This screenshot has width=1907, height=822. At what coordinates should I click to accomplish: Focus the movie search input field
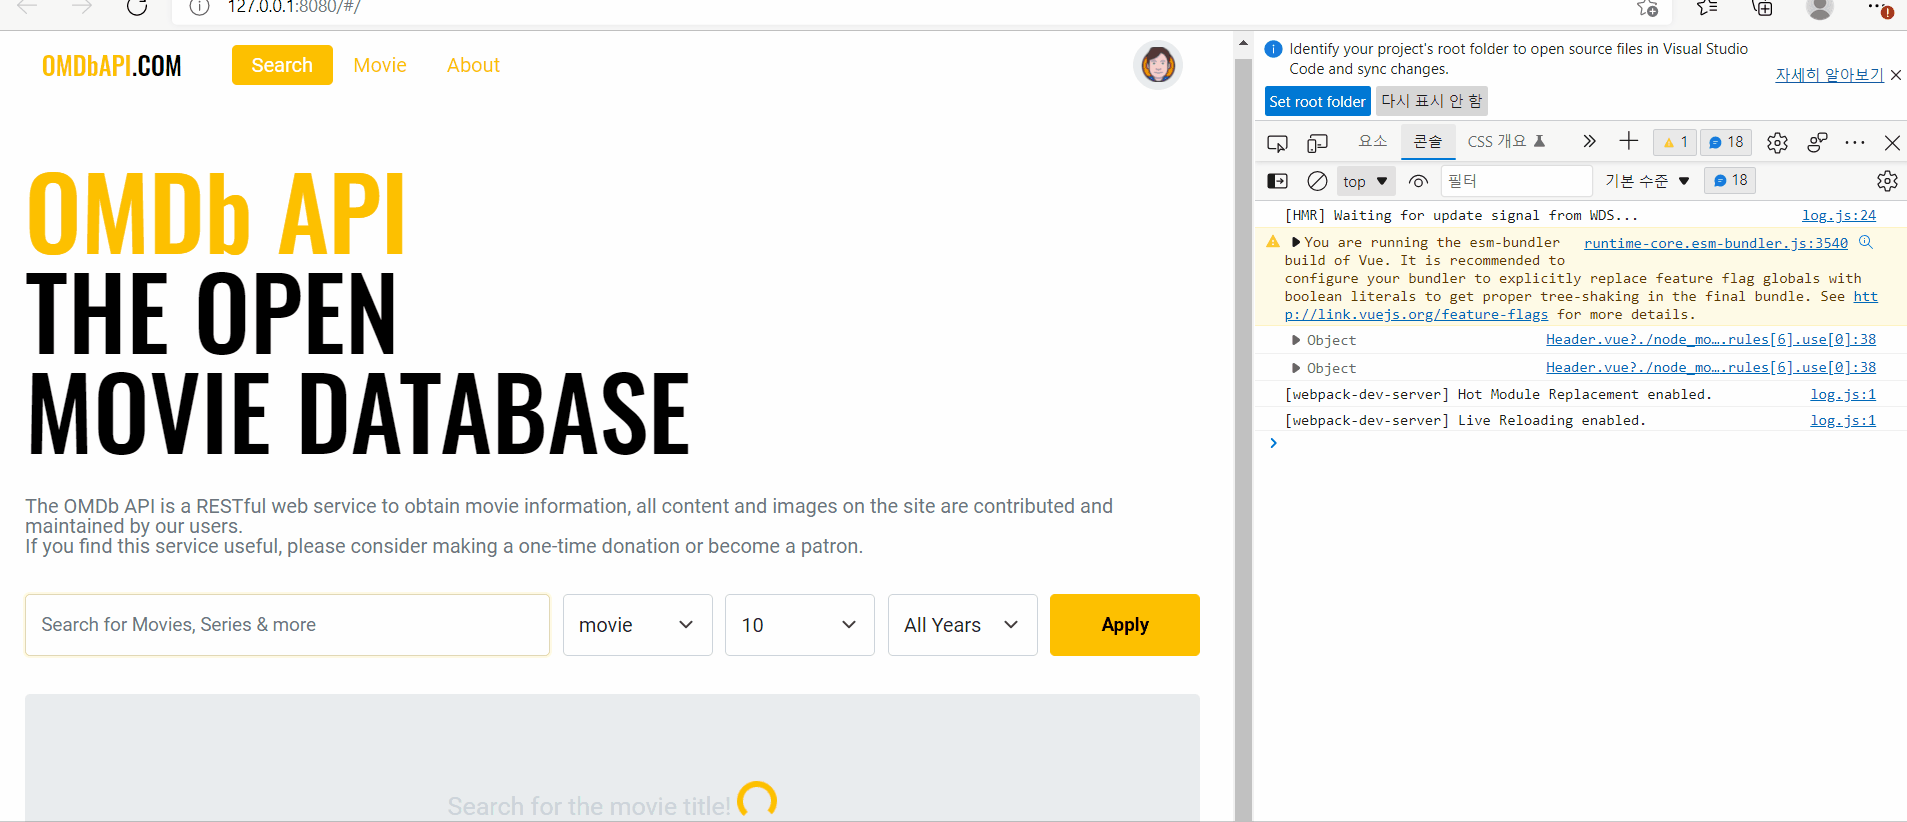287,625
